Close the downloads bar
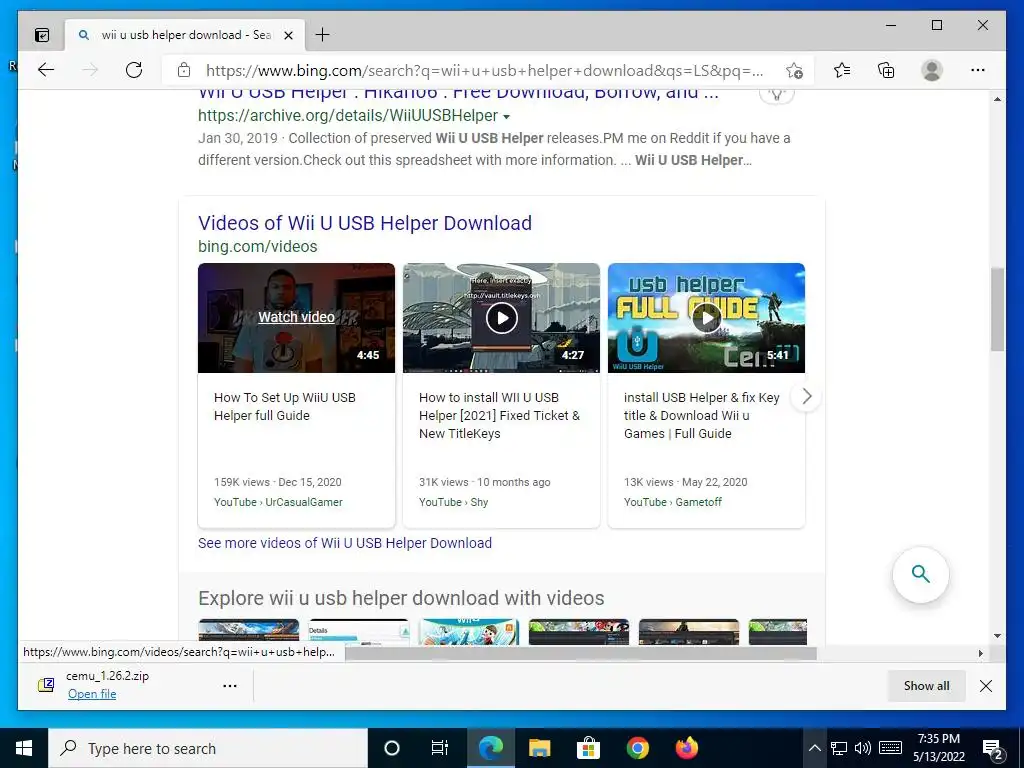 click(x=986, y=686)
